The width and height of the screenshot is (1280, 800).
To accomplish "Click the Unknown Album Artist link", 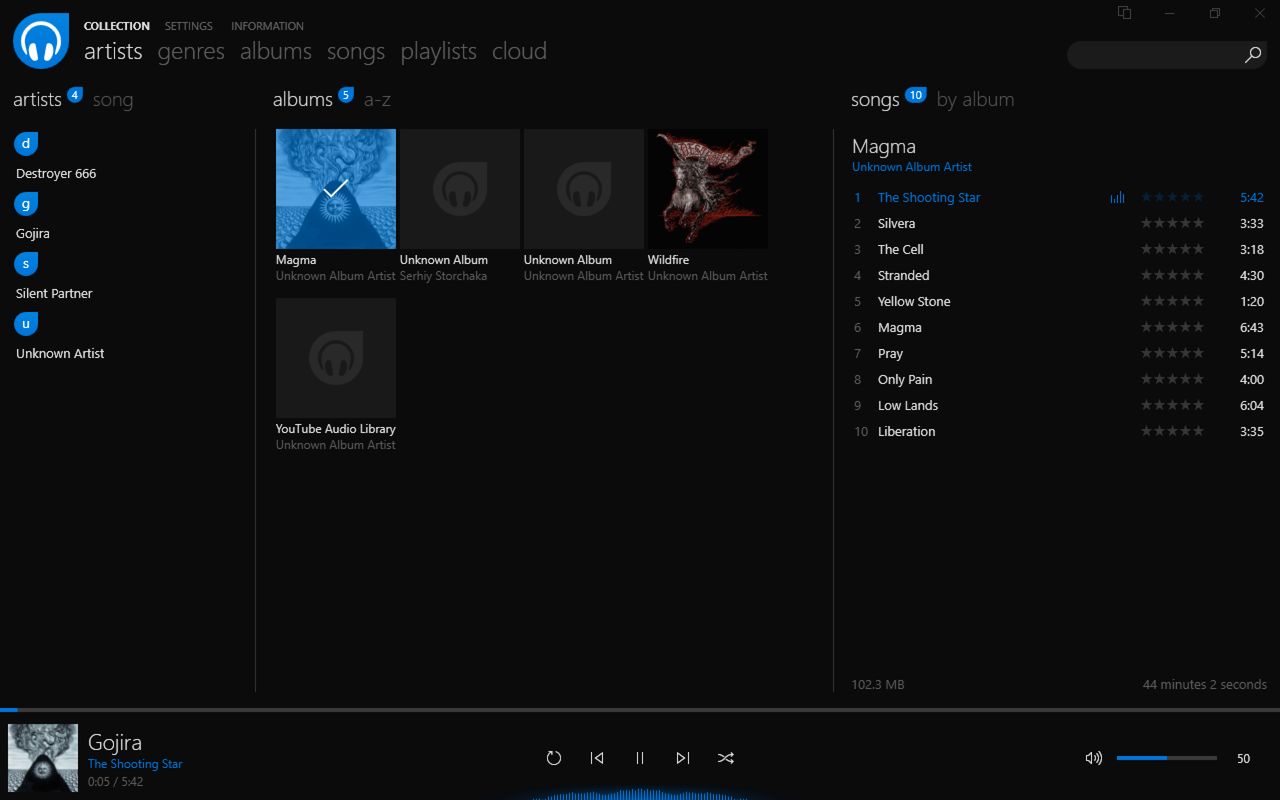I will point(912,167).
